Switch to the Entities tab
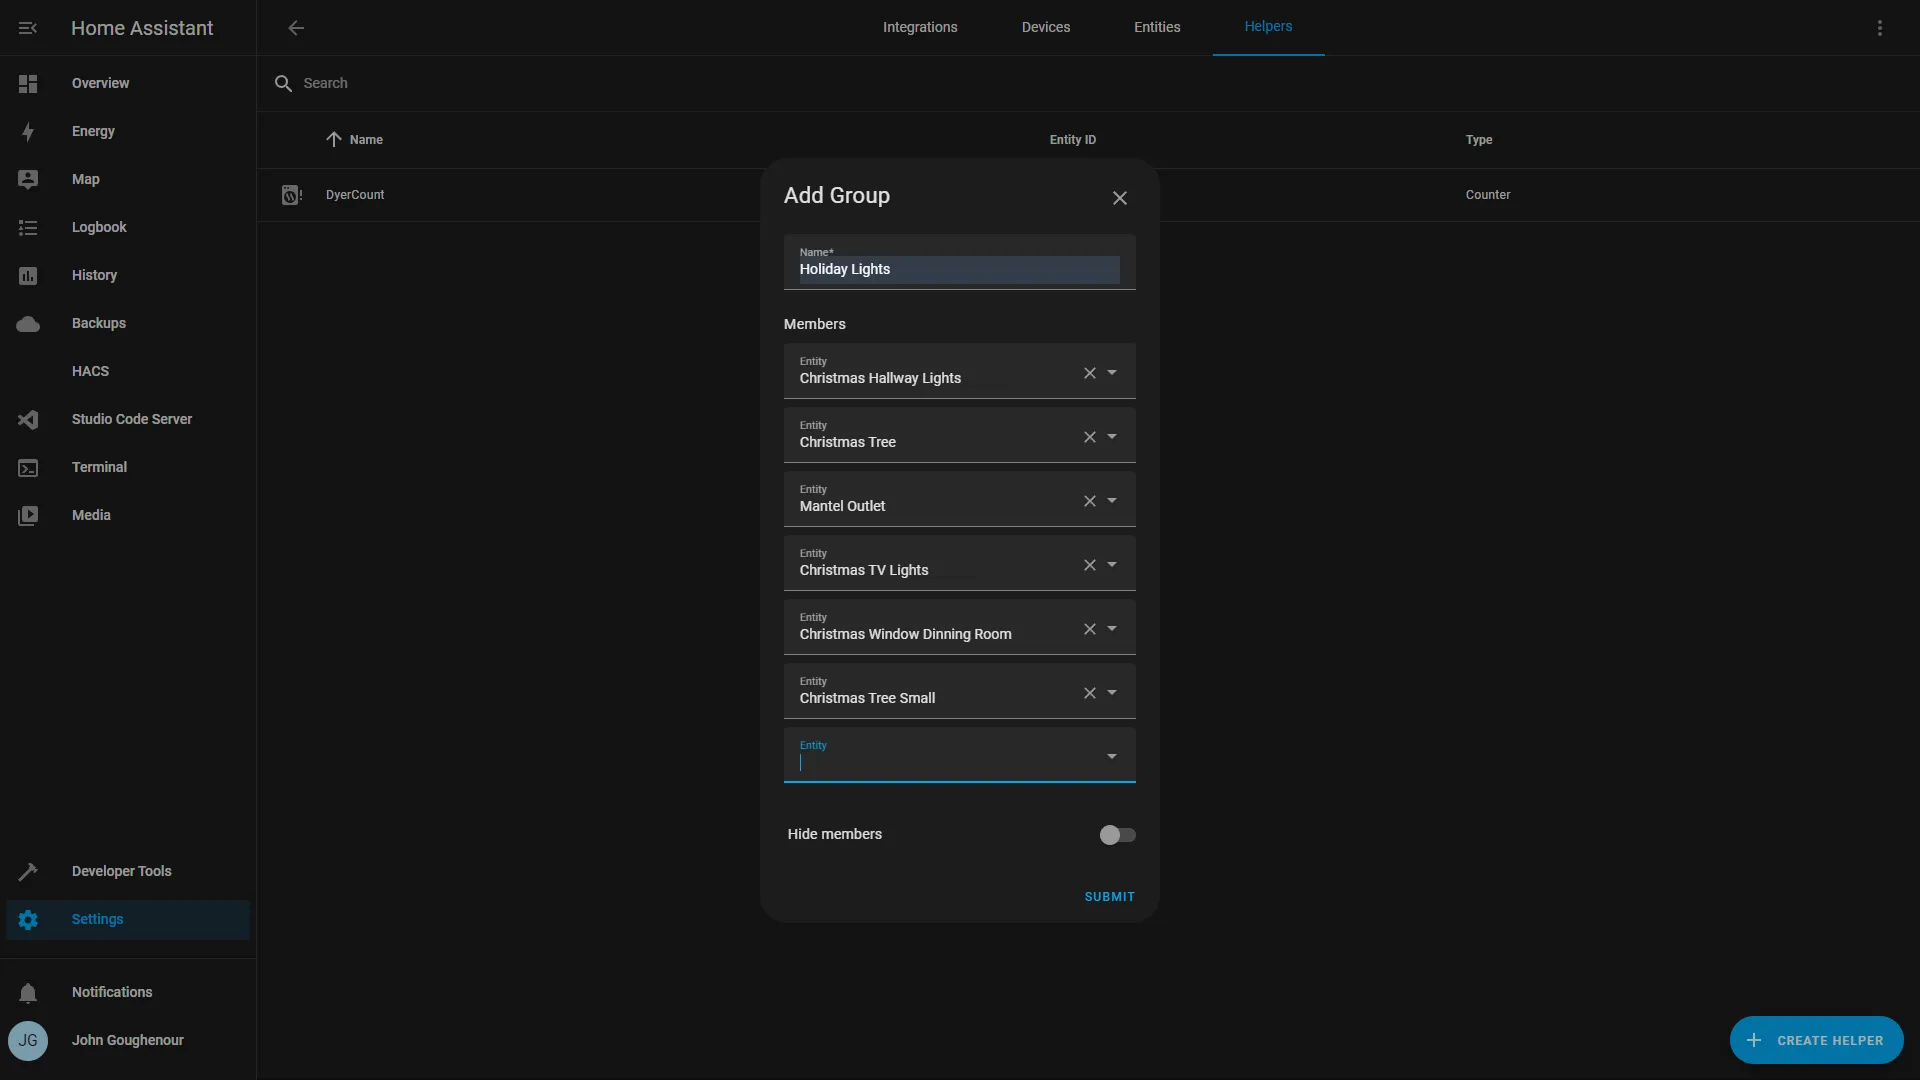1920x1080 pixels. coord(1156,28)
